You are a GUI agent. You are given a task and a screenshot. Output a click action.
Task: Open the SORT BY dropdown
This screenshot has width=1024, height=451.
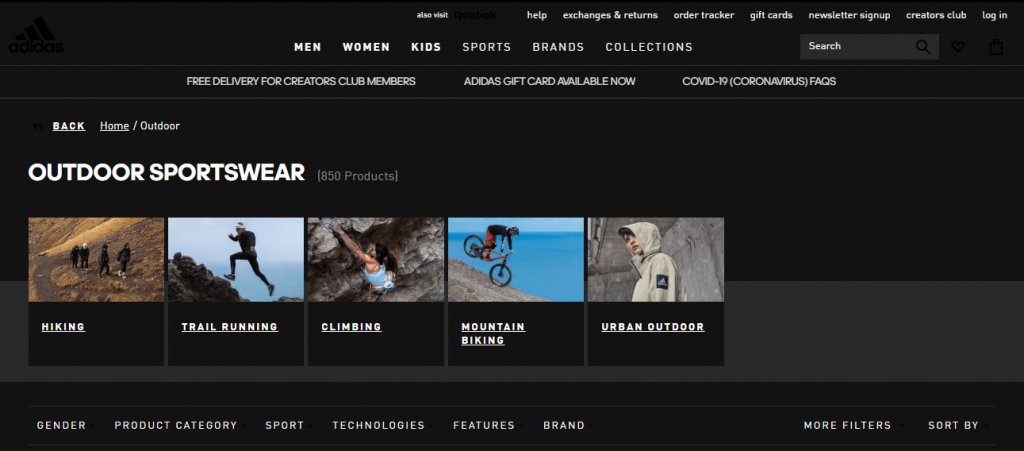[959, 426]
